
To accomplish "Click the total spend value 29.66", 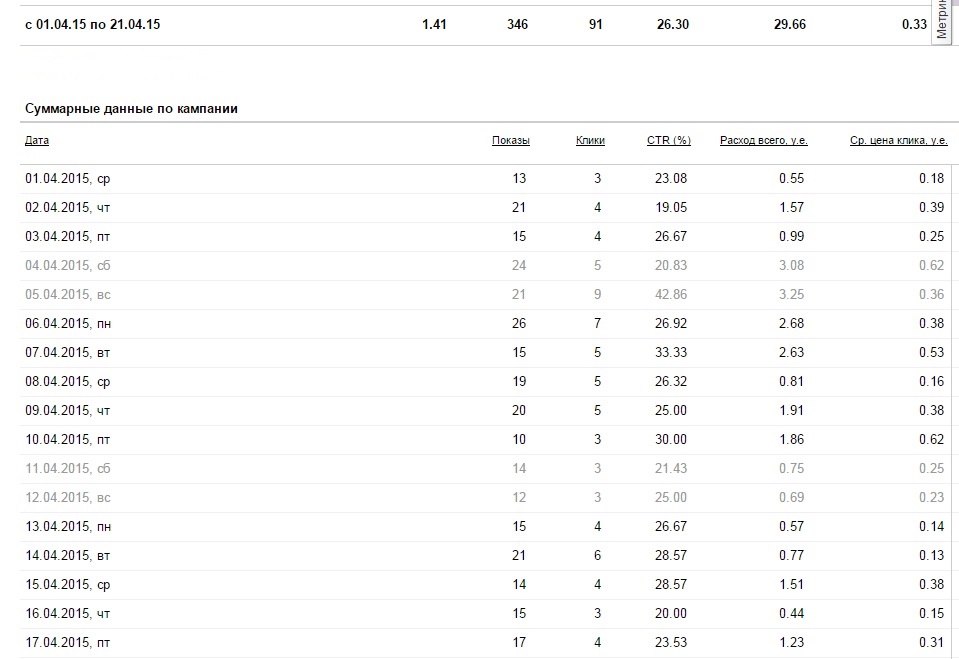I will coord(790,24).
